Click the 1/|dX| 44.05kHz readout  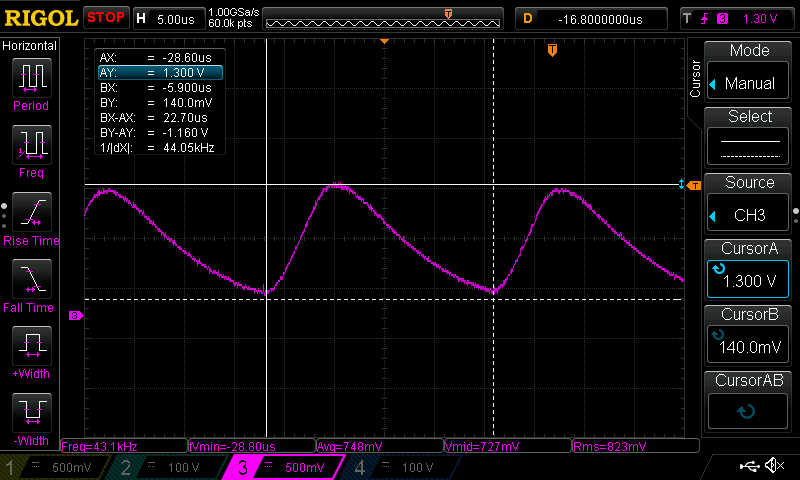(160, 147)
